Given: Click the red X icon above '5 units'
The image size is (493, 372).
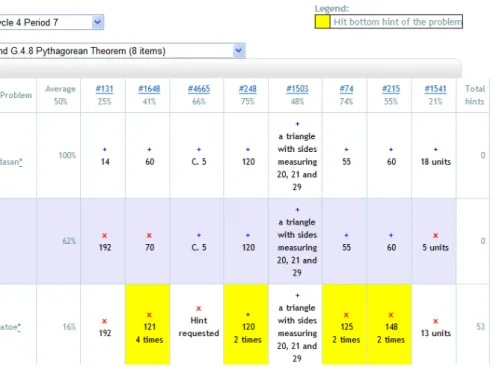Looking at the screenshot, I should coord(435,235).
